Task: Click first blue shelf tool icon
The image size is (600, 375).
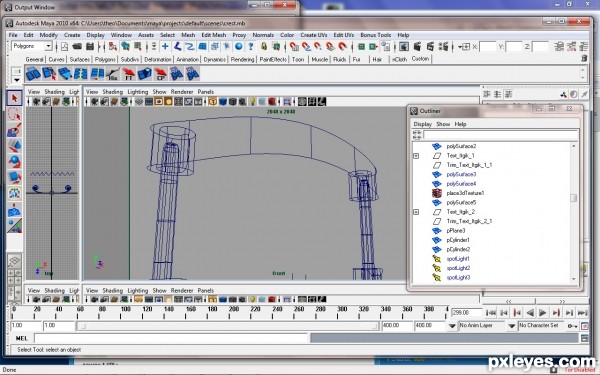Action: pos(33,74)
